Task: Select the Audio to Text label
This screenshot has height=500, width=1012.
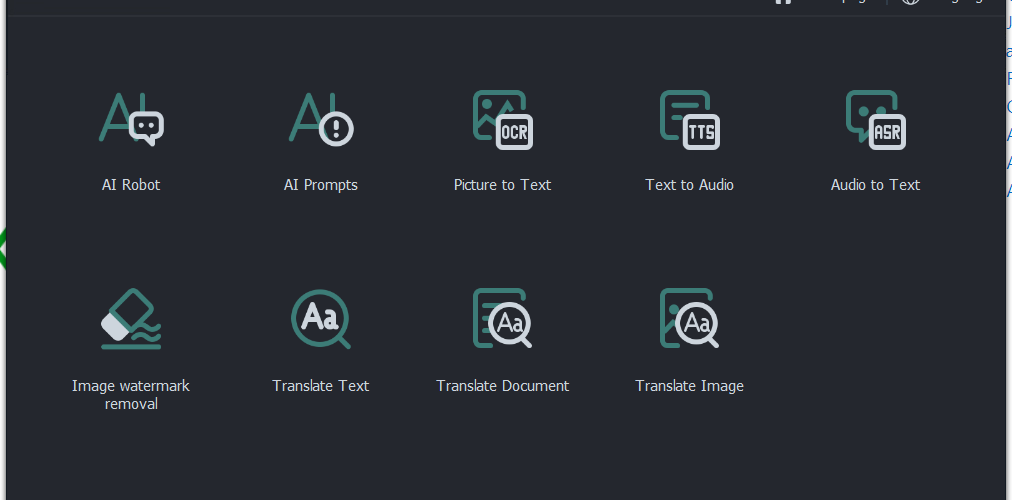Action: click(876, 185)
